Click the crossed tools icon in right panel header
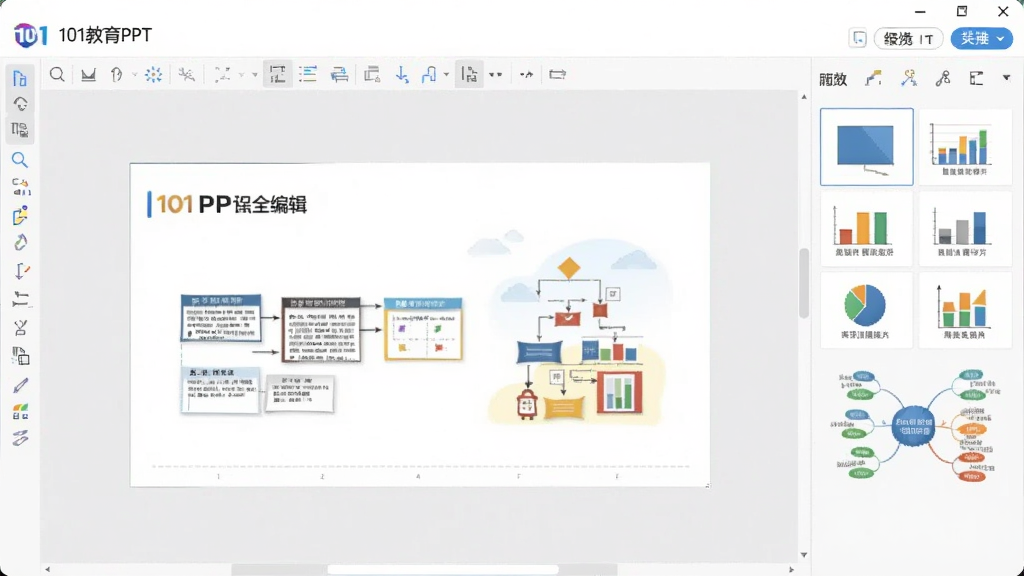This screenshot has width=1024, height=576. click(908, 79)
